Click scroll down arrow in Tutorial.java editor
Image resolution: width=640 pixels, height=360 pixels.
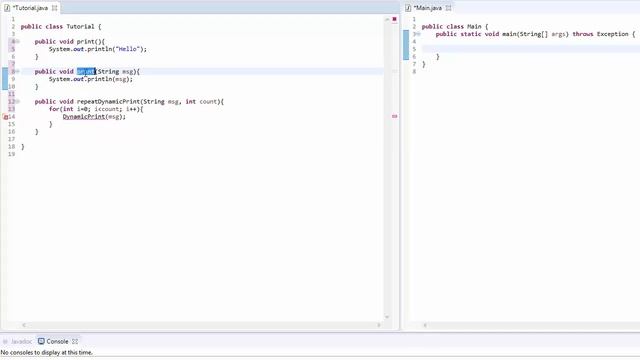point(387,317)
